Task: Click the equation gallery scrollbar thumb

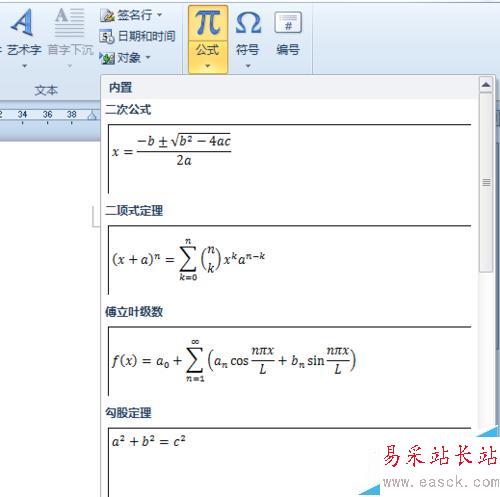Action: [486, 183]
